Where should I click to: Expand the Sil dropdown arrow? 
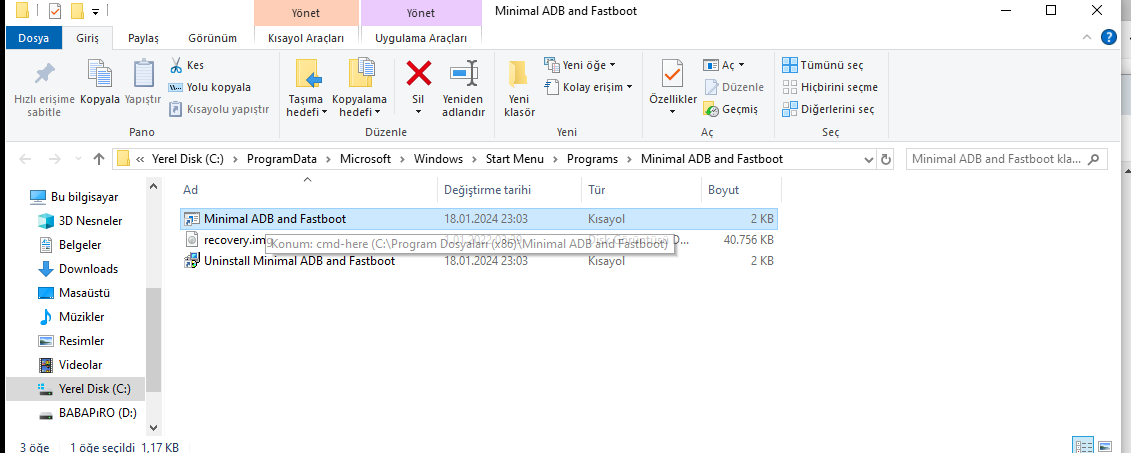418,113
